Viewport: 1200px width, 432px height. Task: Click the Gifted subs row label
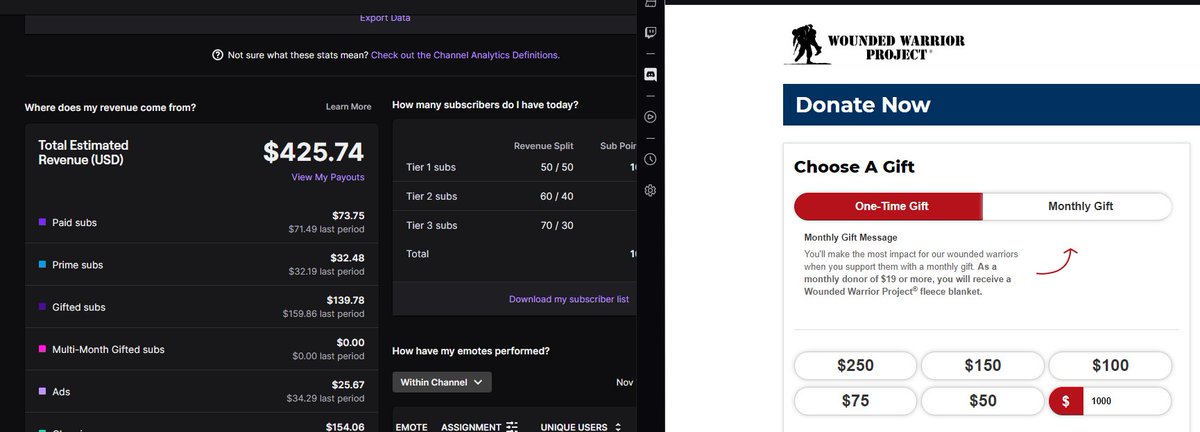tap(79, 307)
